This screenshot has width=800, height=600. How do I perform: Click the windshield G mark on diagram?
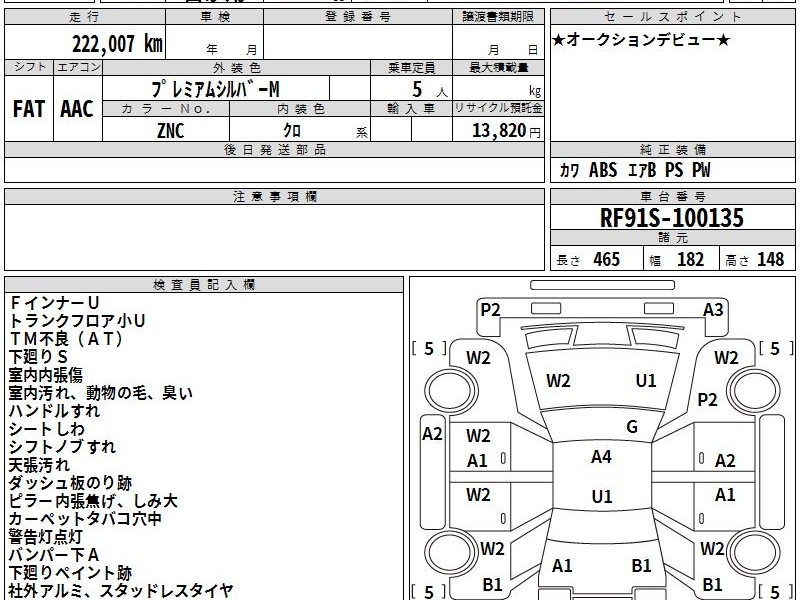pyautogui.click(x=632, y=427)
